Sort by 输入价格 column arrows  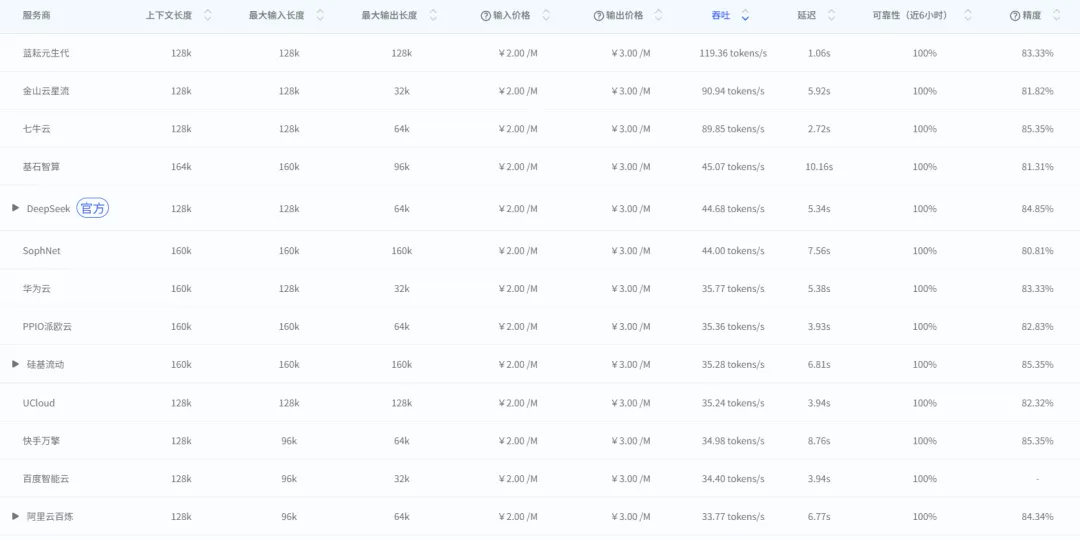[546, 15]
